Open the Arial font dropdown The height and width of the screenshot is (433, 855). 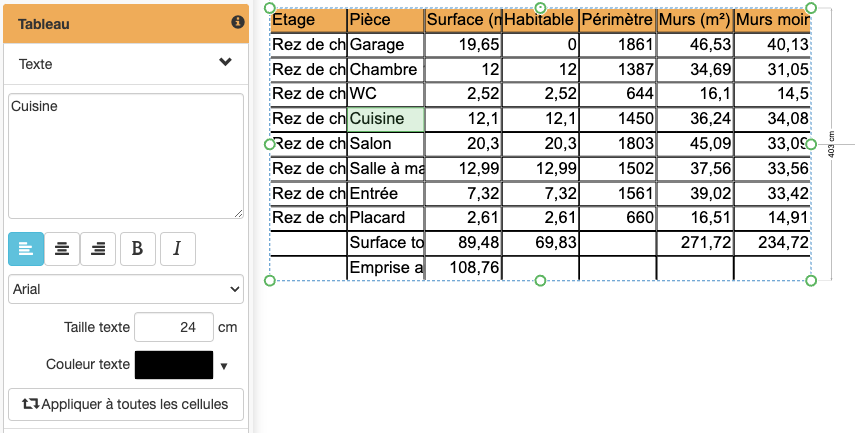[x=126, y=289]
